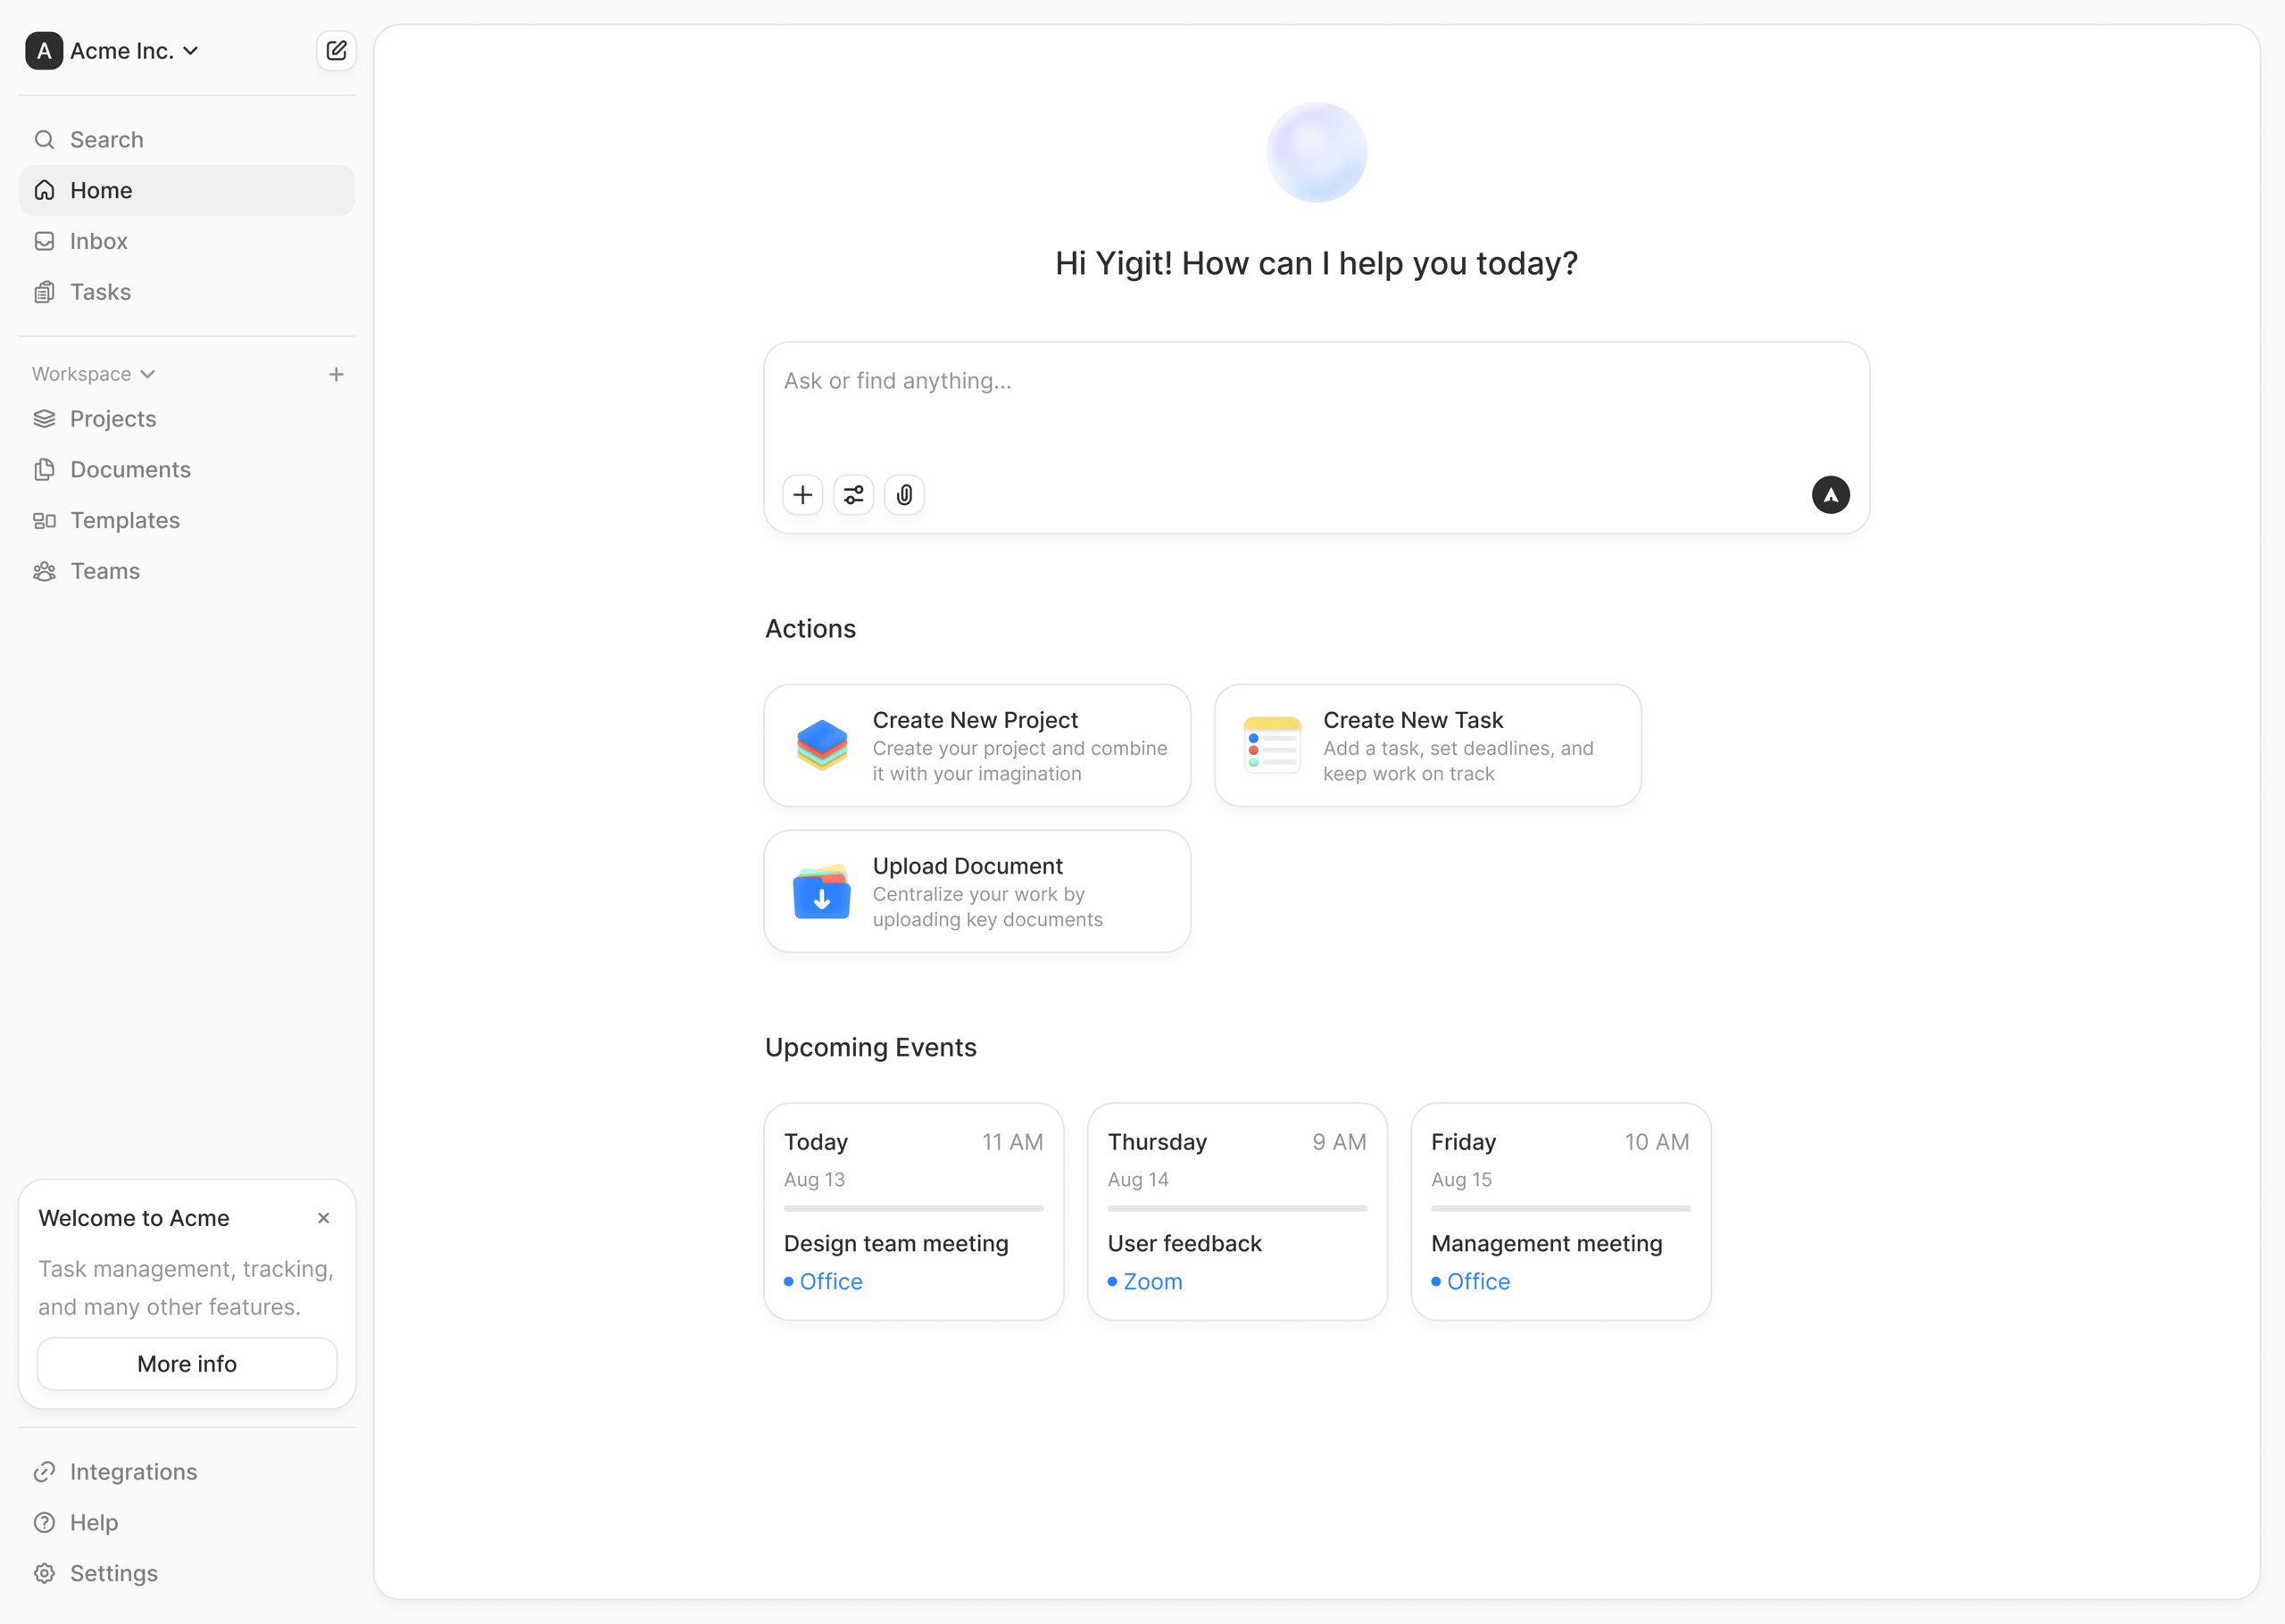
Task: Open the Teams page
Action: 104,571
